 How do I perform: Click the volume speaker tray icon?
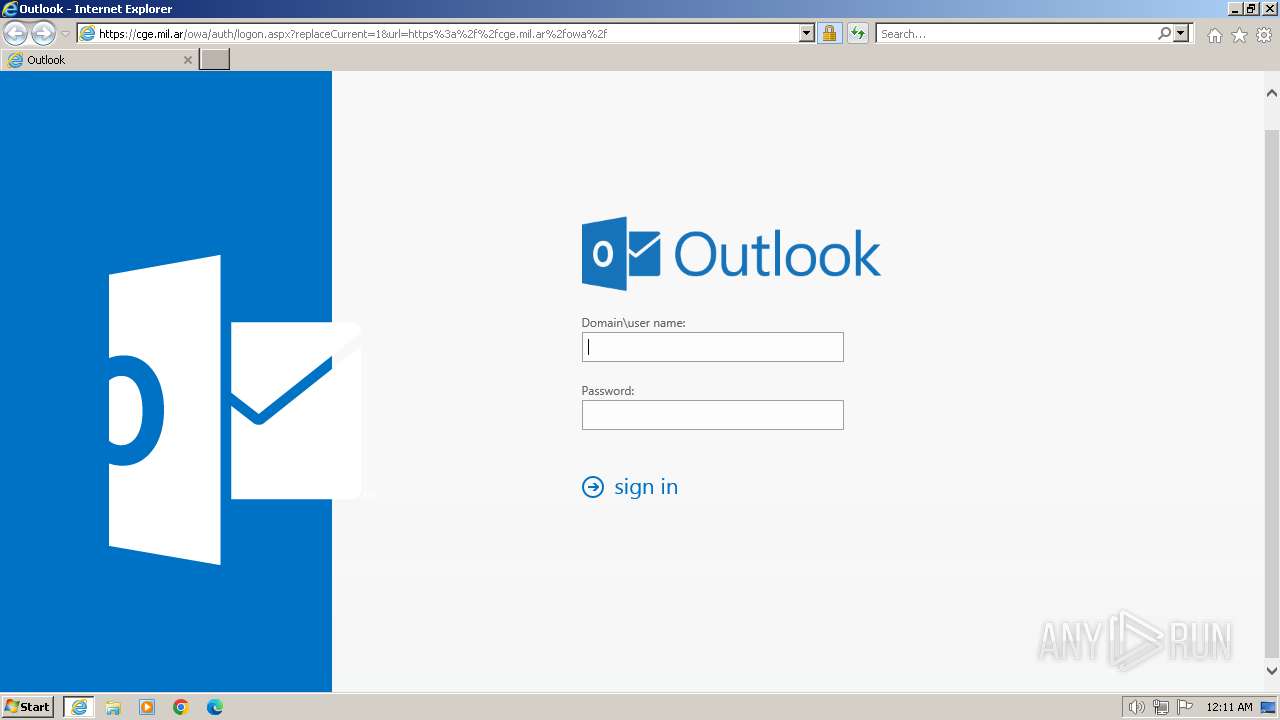click(1137, 707)
